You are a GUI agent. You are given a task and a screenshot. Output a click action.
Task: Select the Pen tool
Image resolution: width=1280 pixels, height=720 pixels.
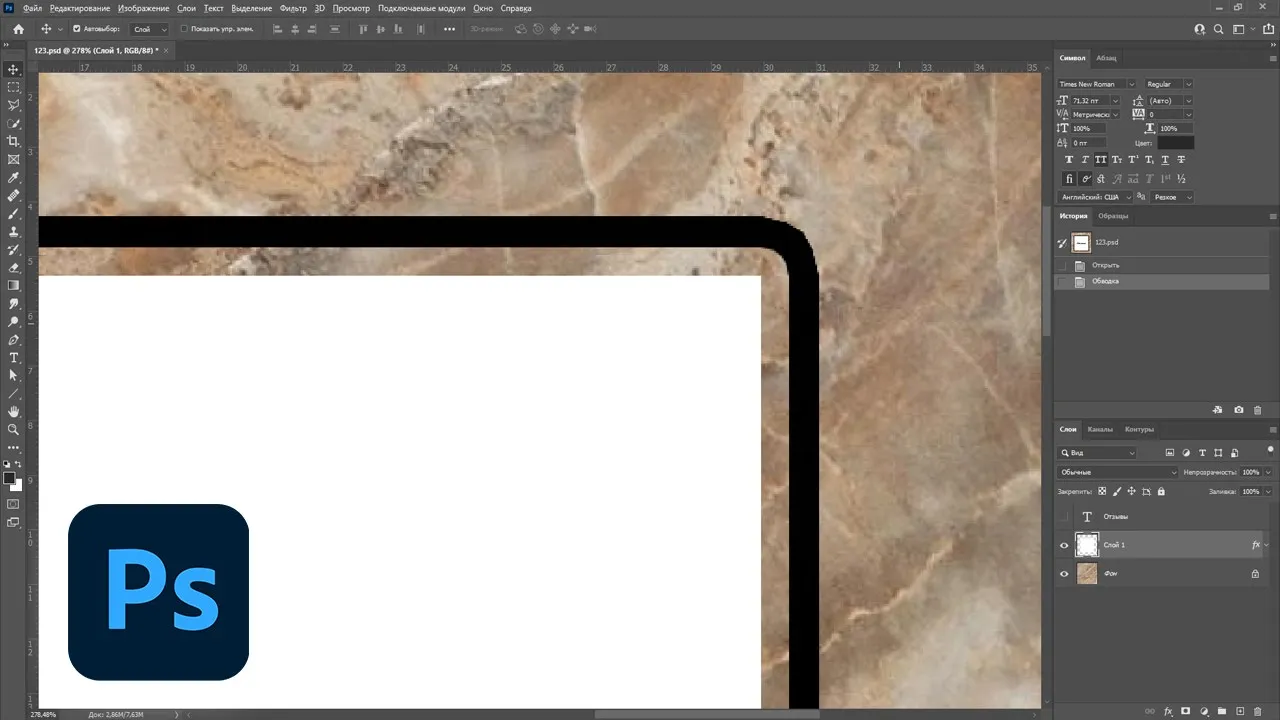pos(14,339)
